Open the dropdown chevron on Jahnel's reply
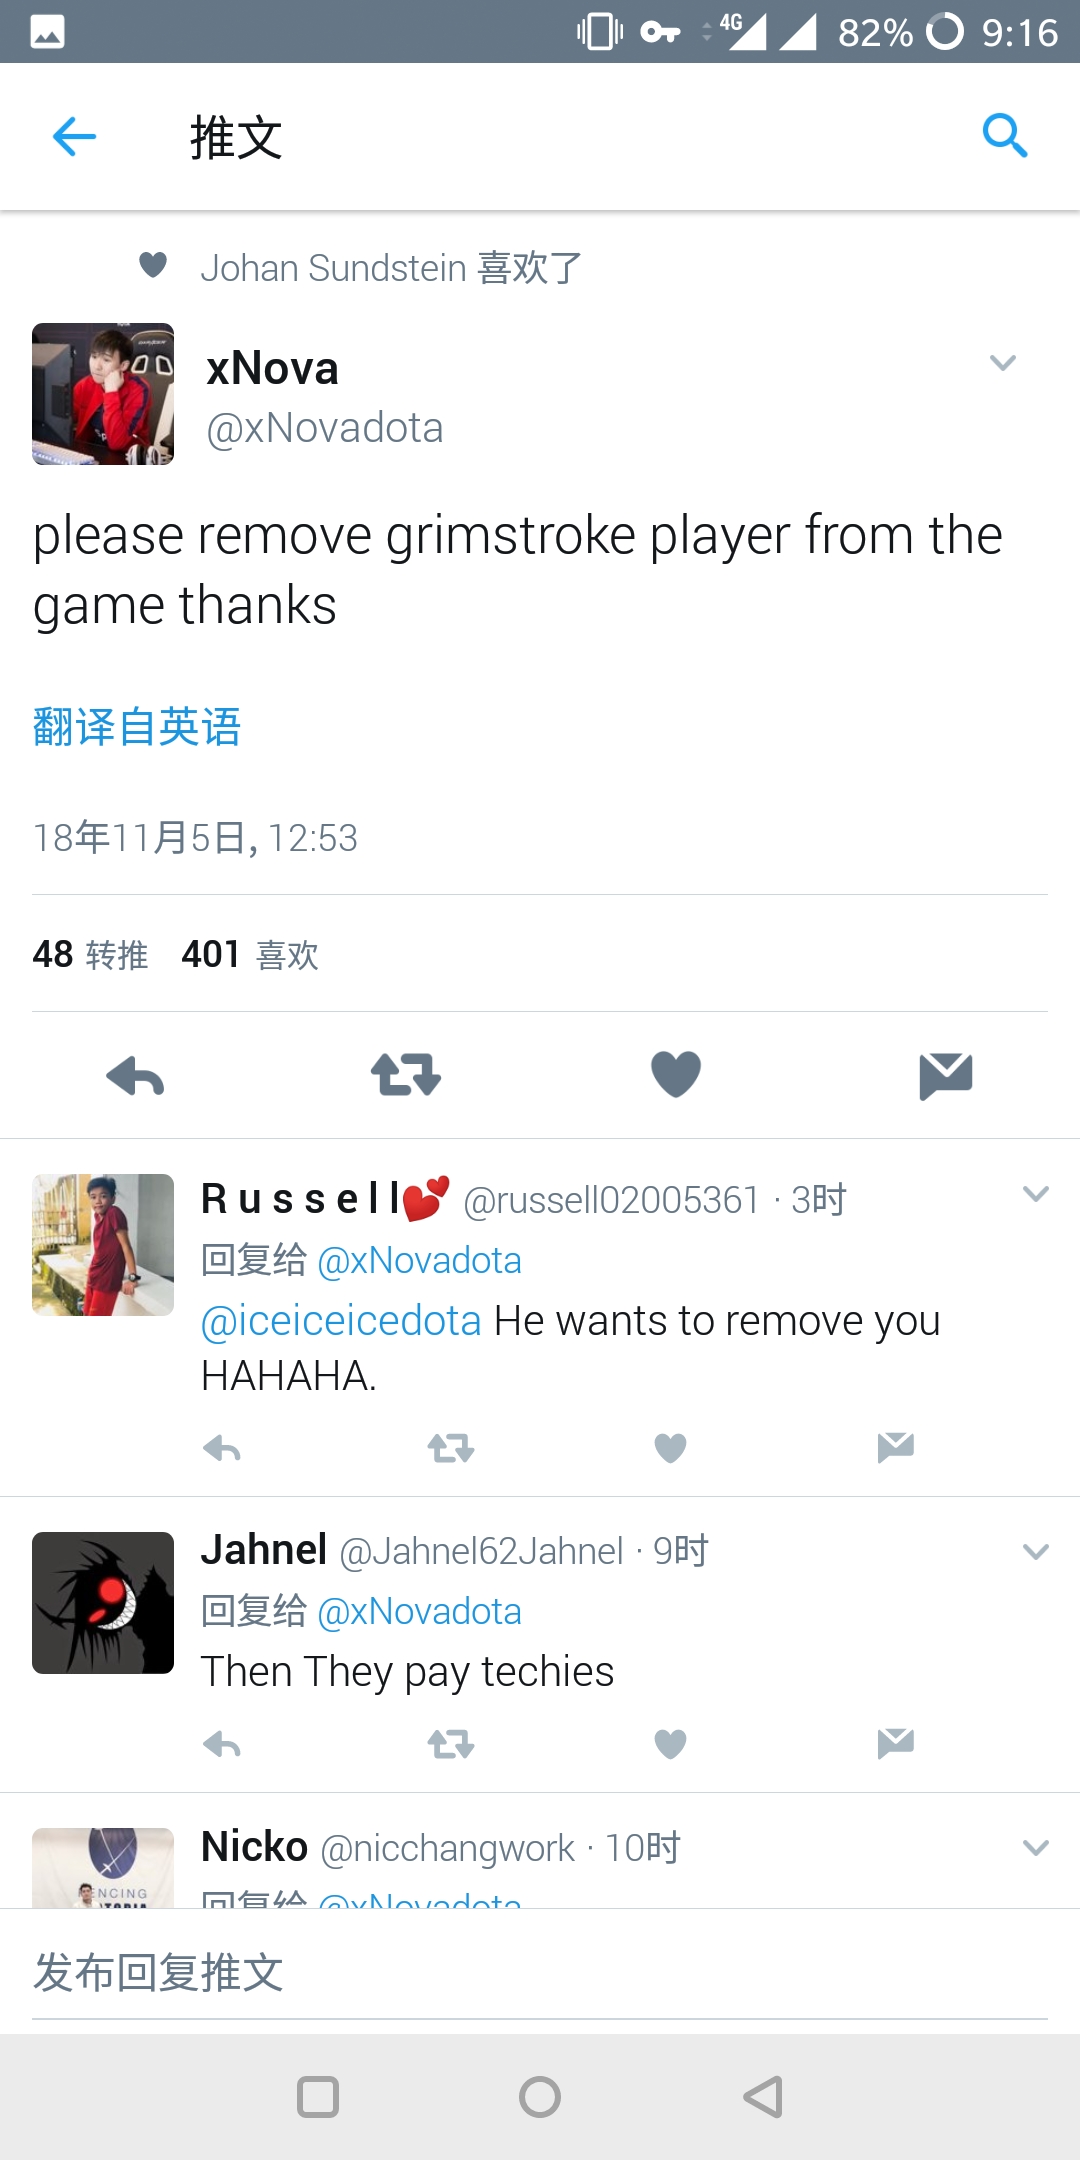 click(x=1036, y=1552)
